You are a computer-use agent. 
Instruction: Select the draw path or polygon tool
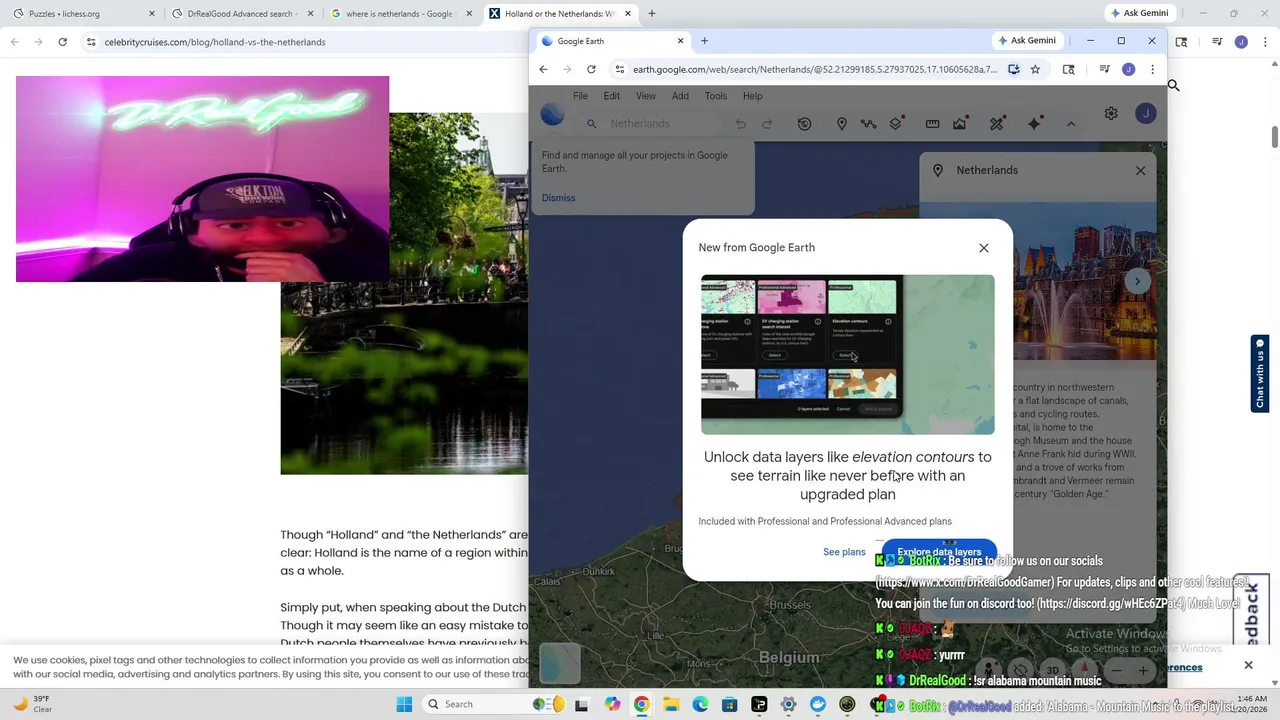(x=868, y=124)
